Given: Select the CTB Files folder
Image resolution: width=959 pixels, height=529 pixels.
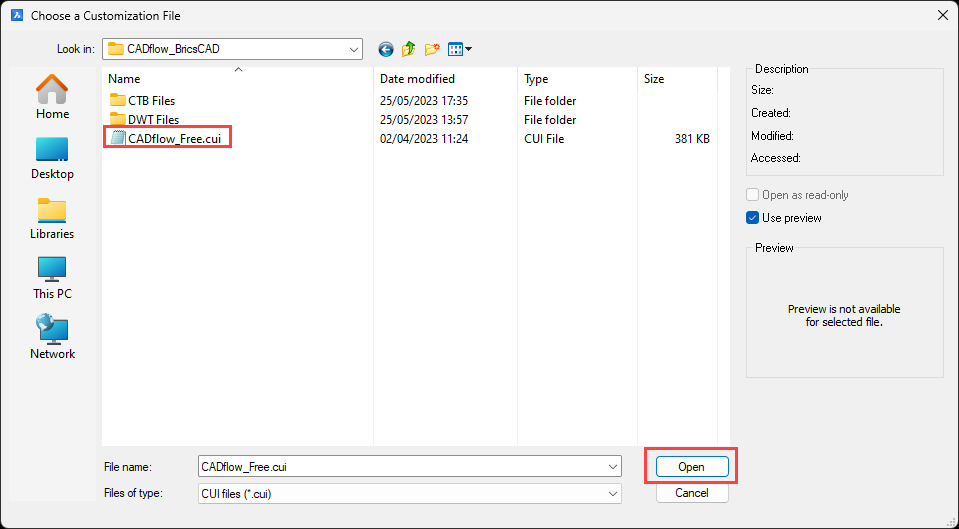Looking at the screenshot, I should click(x=143, y=101).
